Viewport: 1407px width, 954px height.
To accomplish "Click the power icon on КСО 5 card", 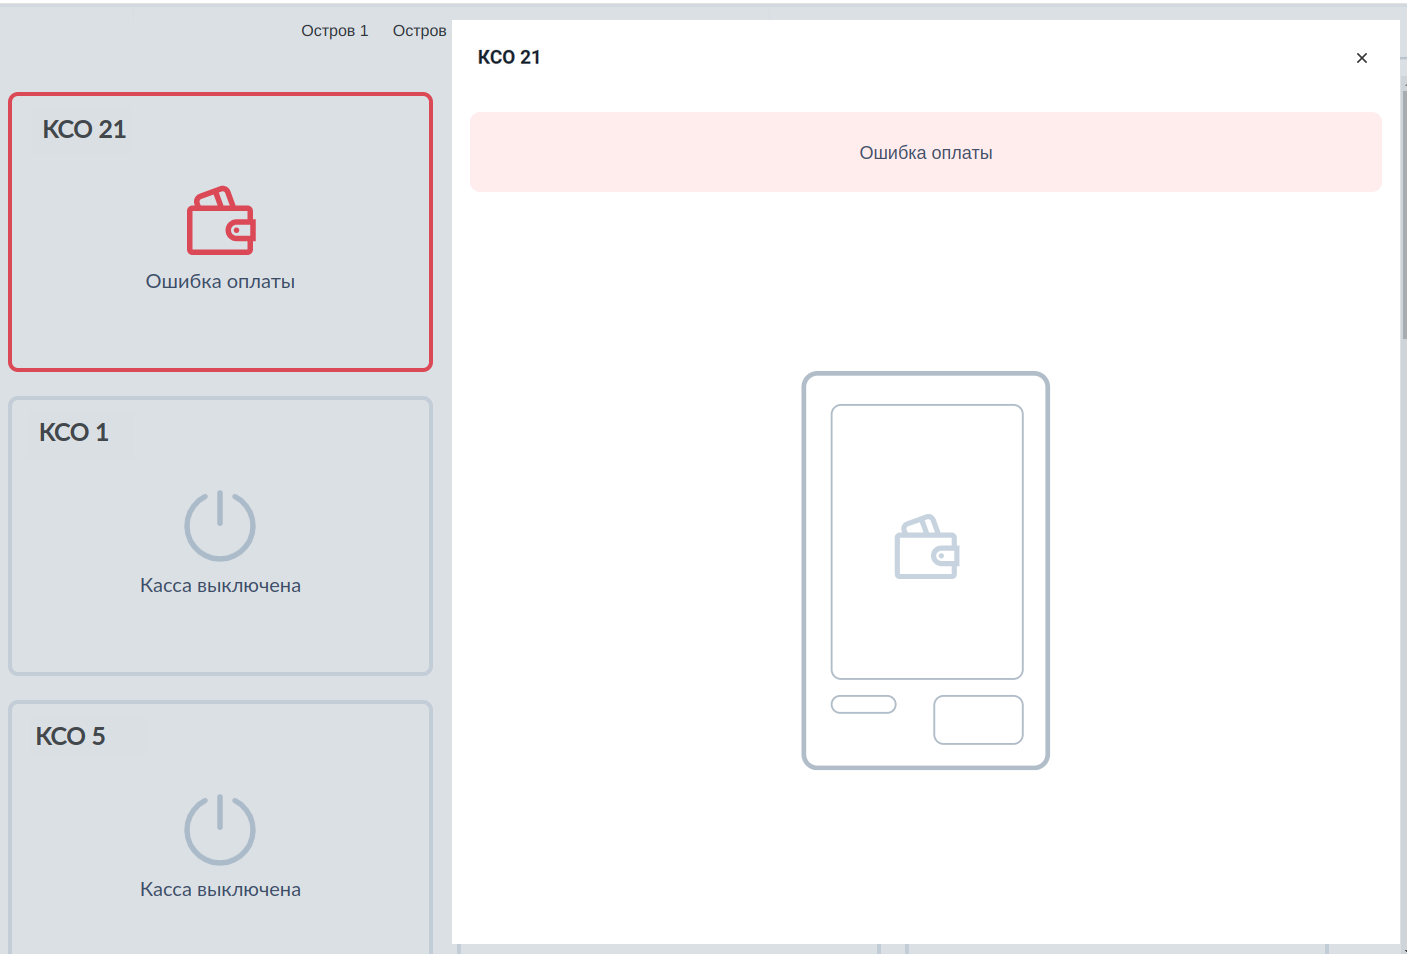I will pyautogui.click(x=220, y=830).
